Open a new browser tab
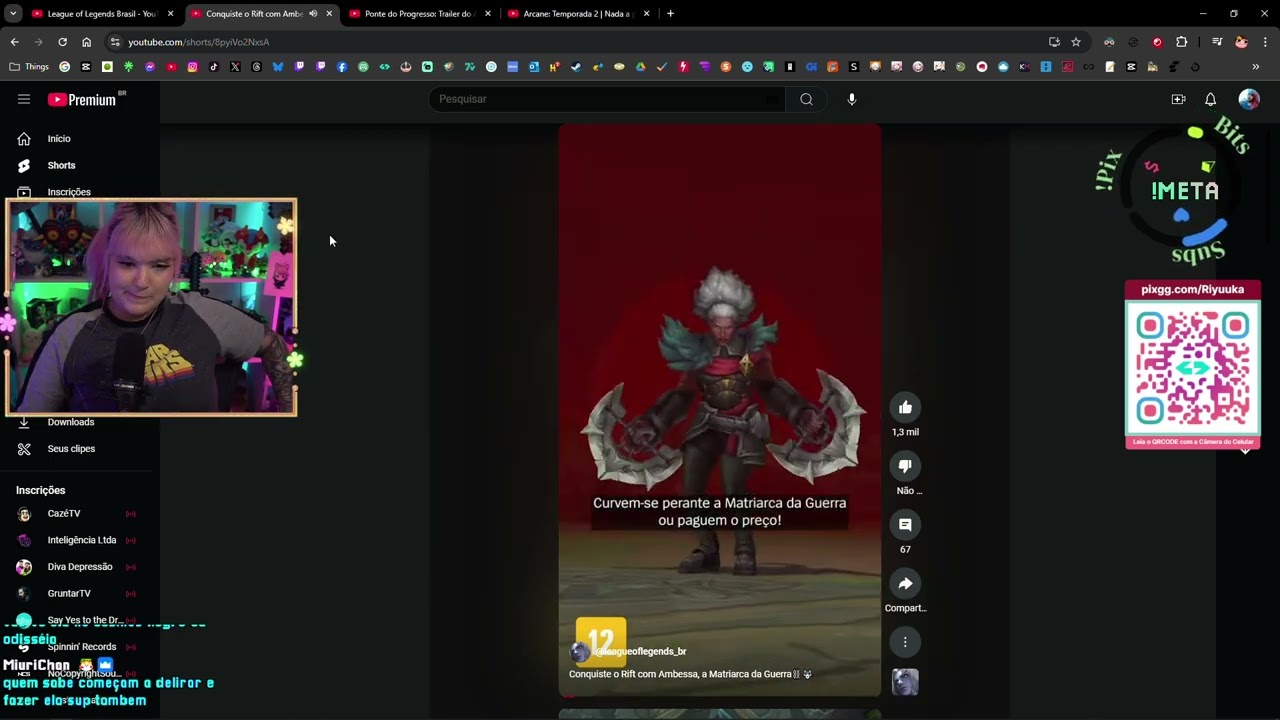 point(670,14)
